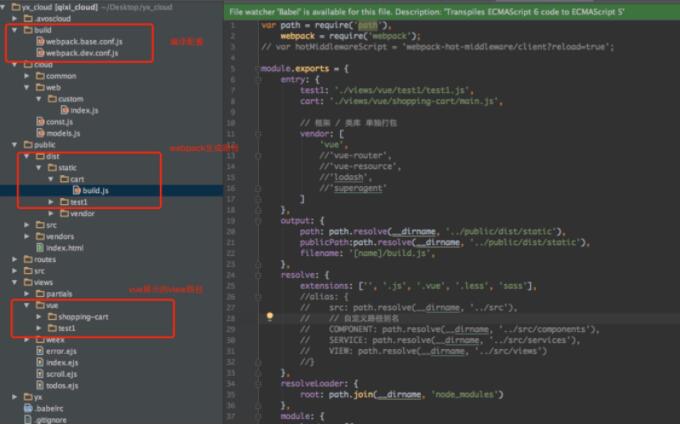Click the partials folder icon
Viewport: 680px width, 425px height.
point(40,294)
